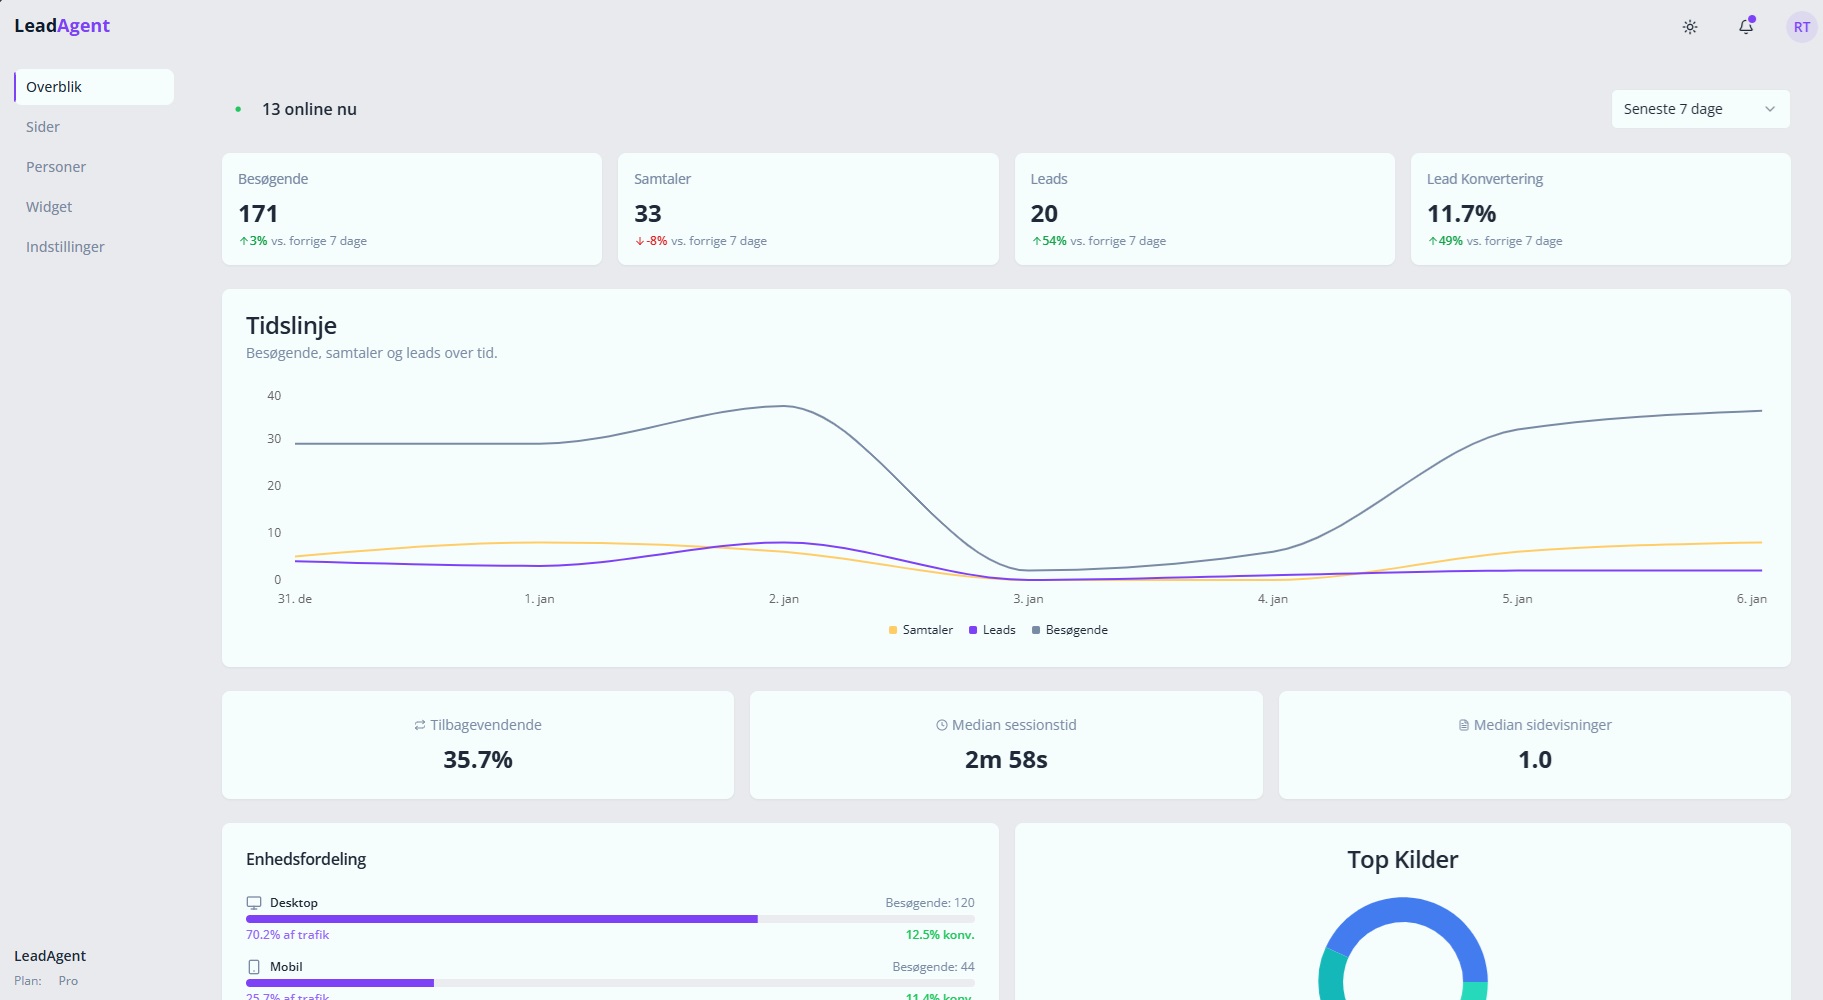Click the LeadAgent logo
Image resolution: width=1823 pixels, height=1000 pixels.
click(62, 25)
